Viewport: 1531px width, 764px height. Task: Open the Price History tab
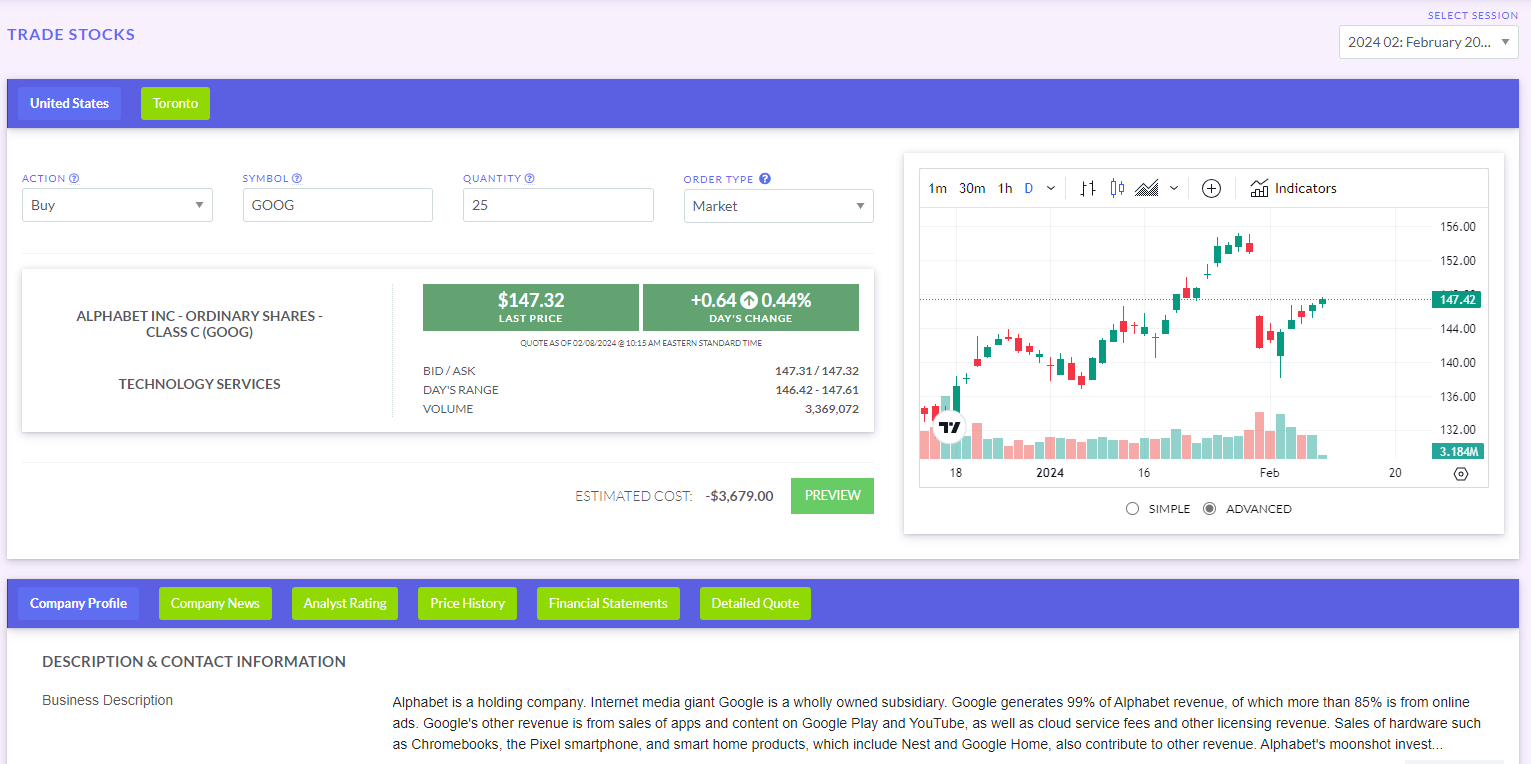(467, 603)
